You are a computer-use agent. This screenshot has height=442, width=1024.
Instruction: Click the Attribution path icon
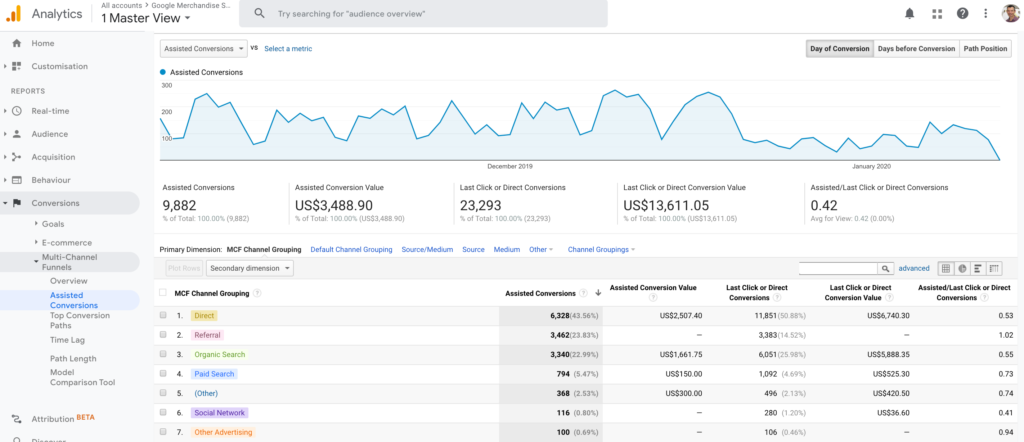pos(17,419)
